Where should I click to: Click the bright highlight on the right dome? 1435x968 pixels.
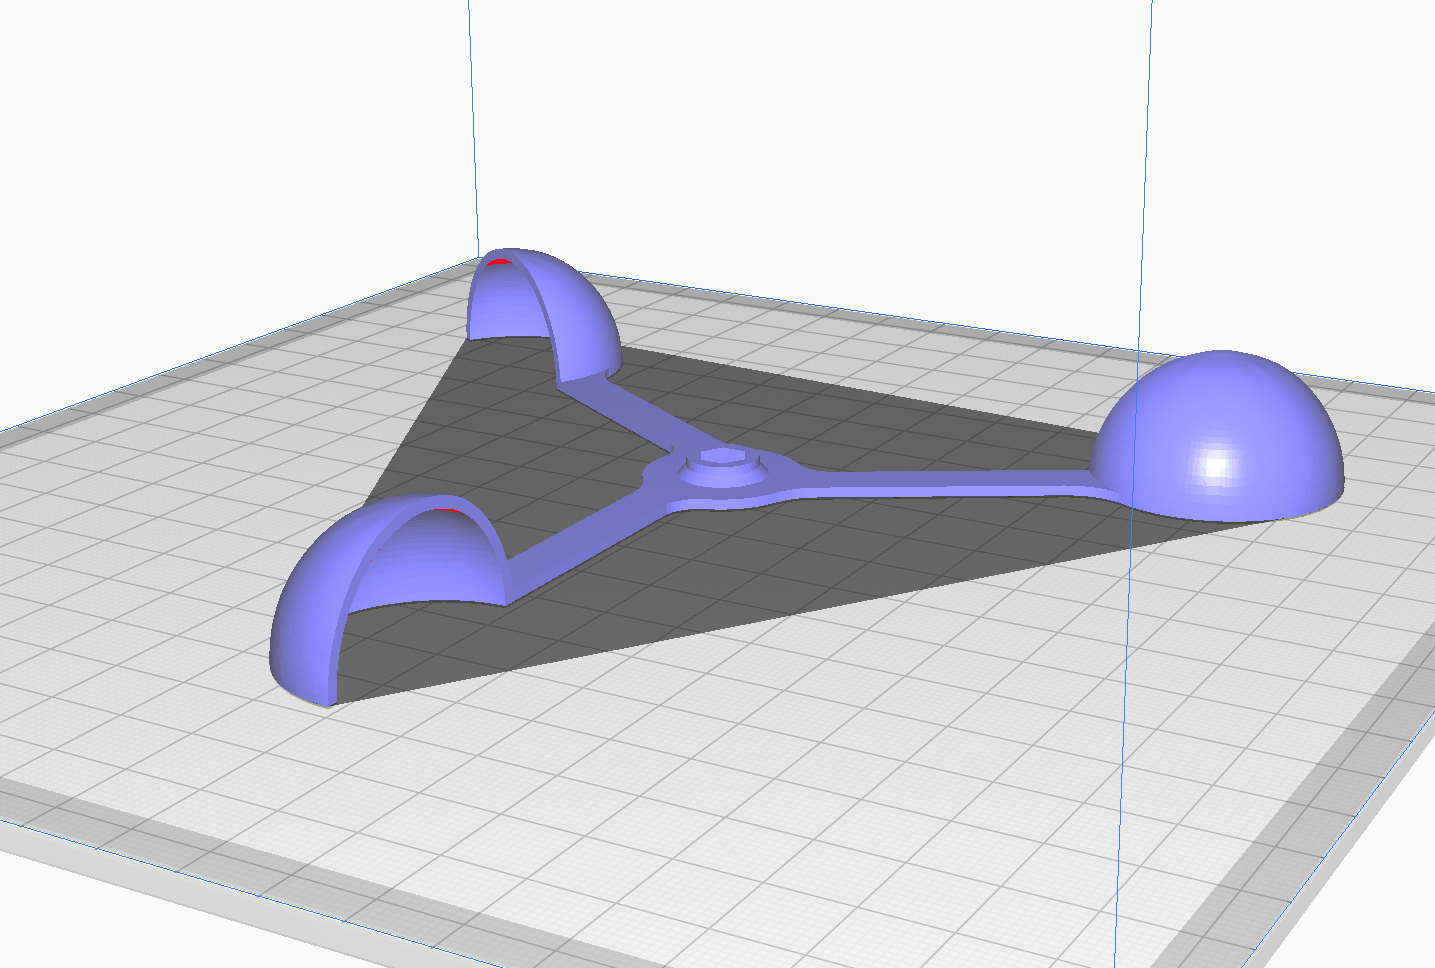1217,464
